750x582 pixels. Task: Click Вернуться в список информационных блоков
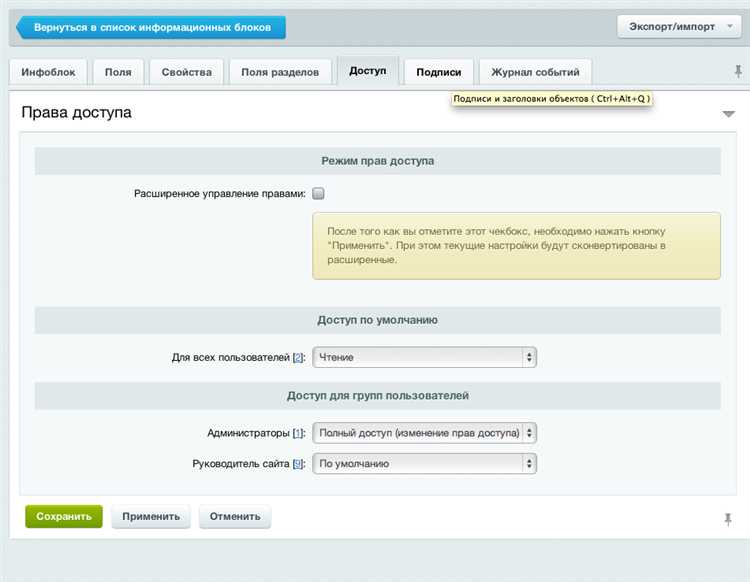click(151, 27)
